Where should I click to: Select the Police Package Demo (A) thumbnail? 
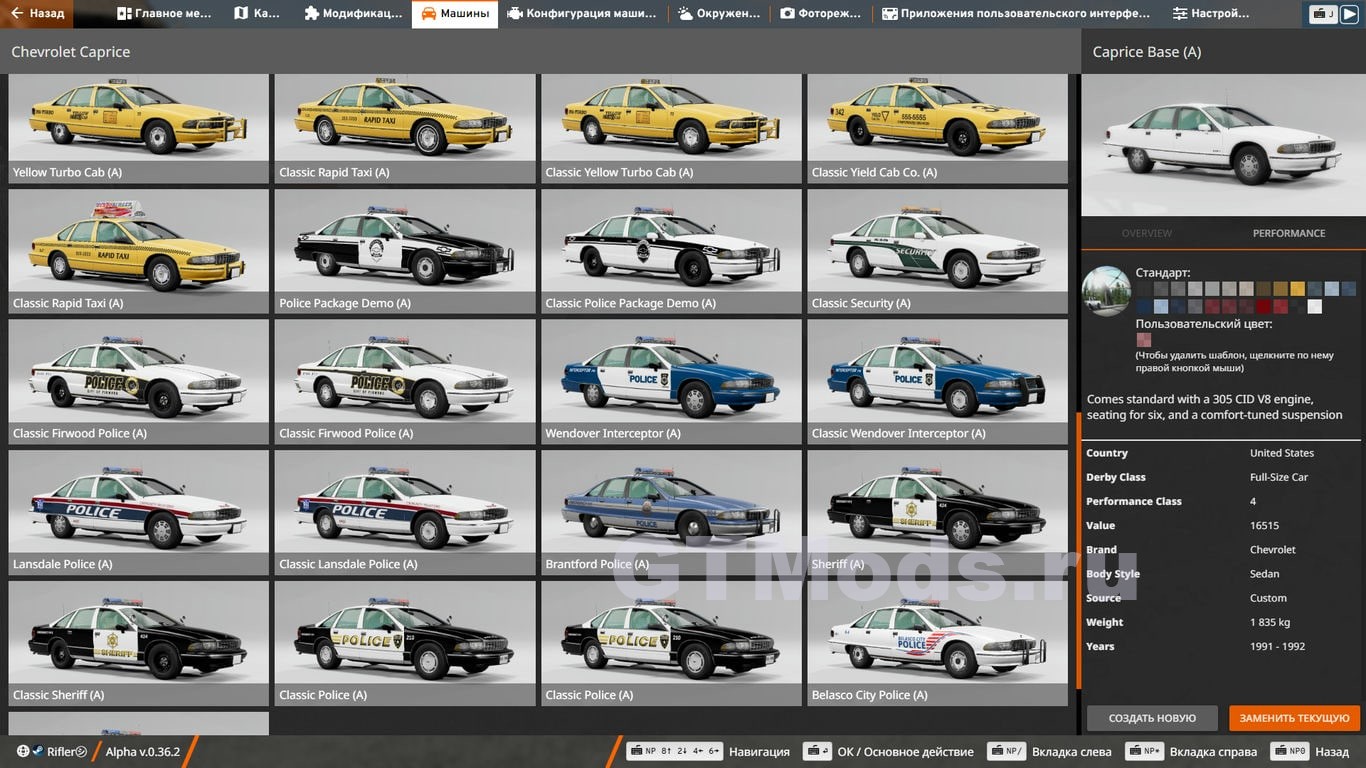[405, 251]
